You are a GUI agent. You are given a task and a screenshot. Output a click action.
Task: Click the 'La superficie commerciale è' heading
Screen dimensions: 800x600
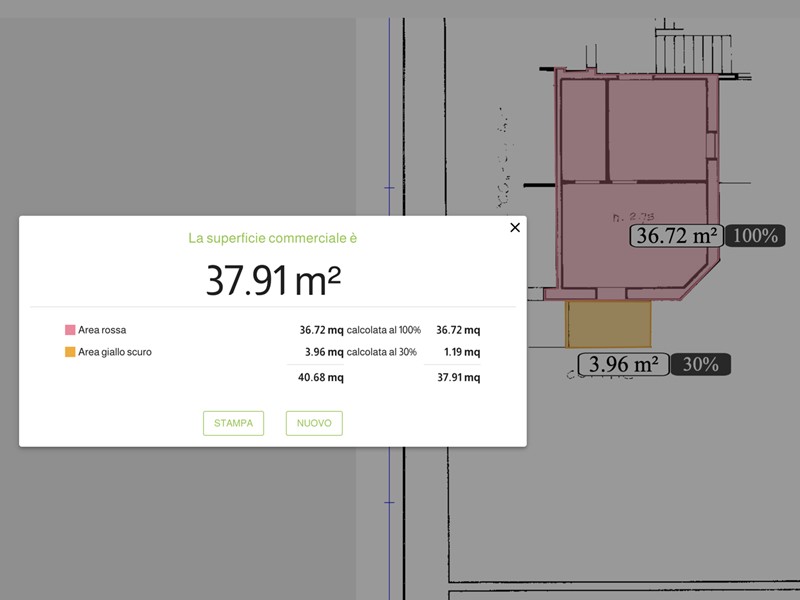point(273,238)
